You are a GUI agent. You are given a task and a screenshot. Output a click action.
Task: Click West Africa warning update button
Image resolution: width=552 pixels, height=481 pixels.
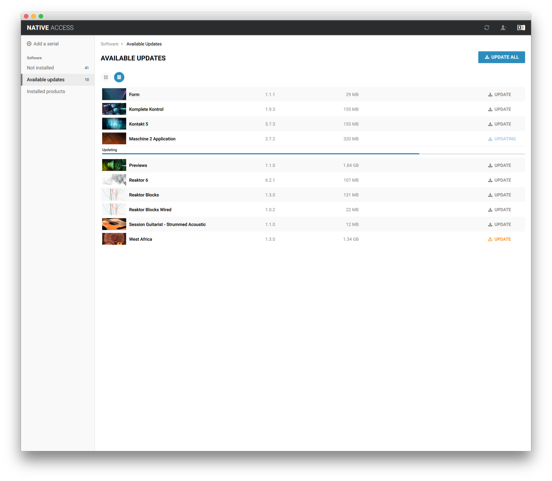499,239
